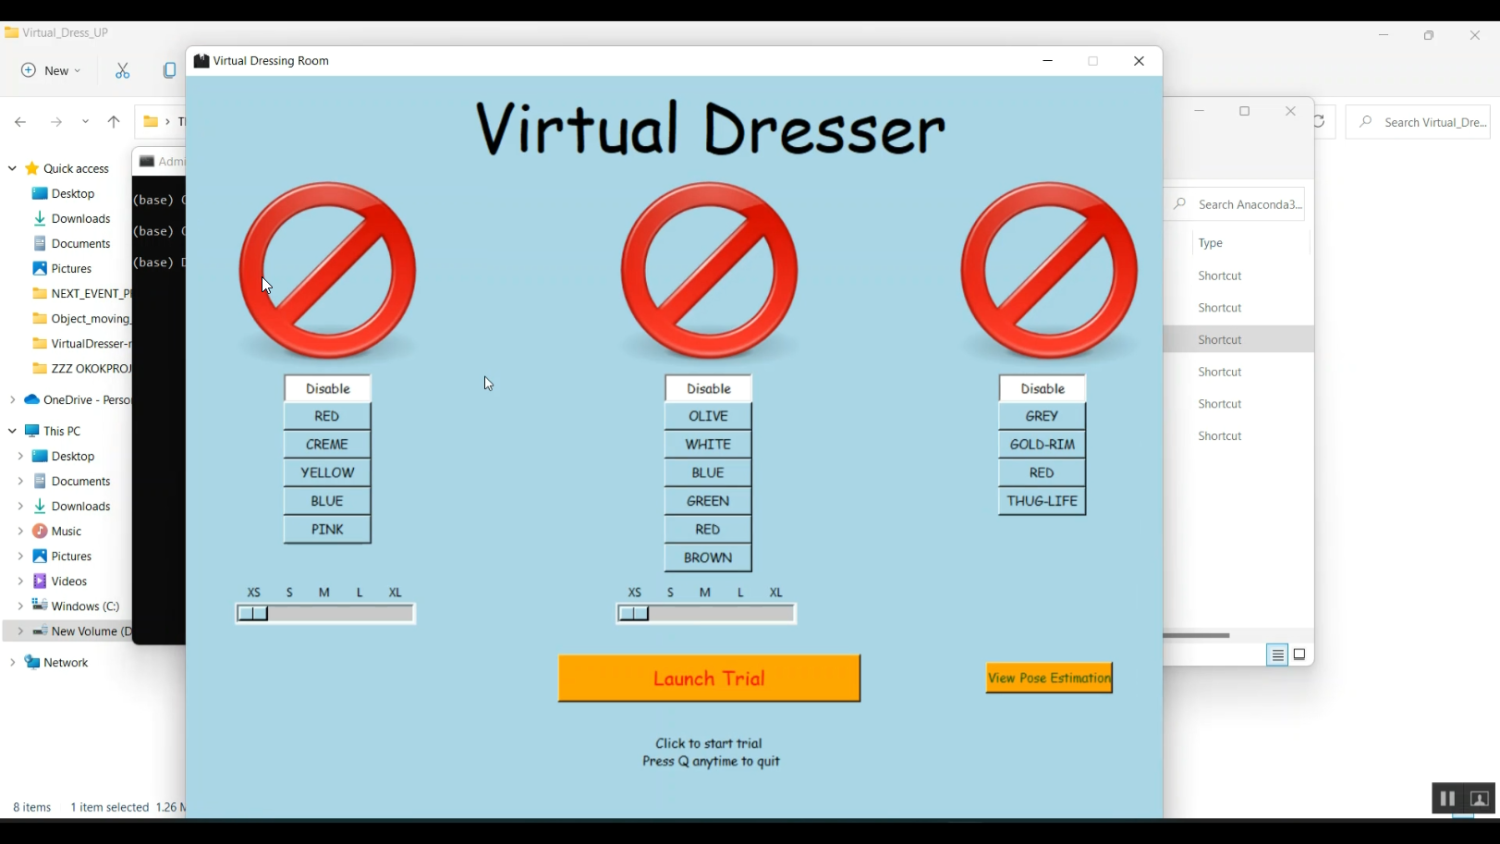Screen dimensions: 1500x844
Task: Click the Cut scissors icon in Explorer
Action: (122, 71)
